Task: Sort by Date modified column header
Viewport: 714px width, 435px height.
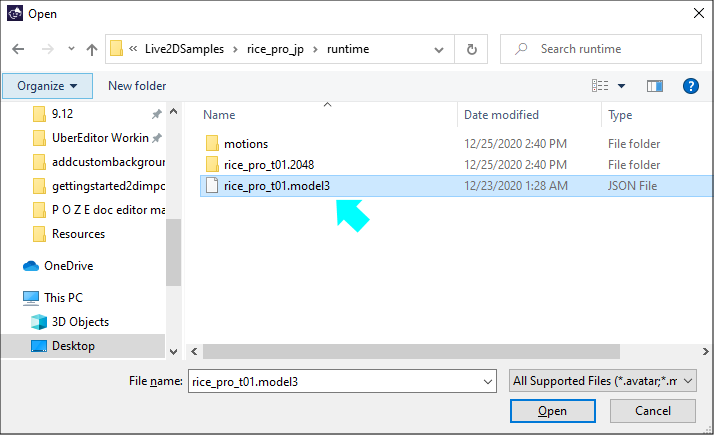Action: point(501,115)
